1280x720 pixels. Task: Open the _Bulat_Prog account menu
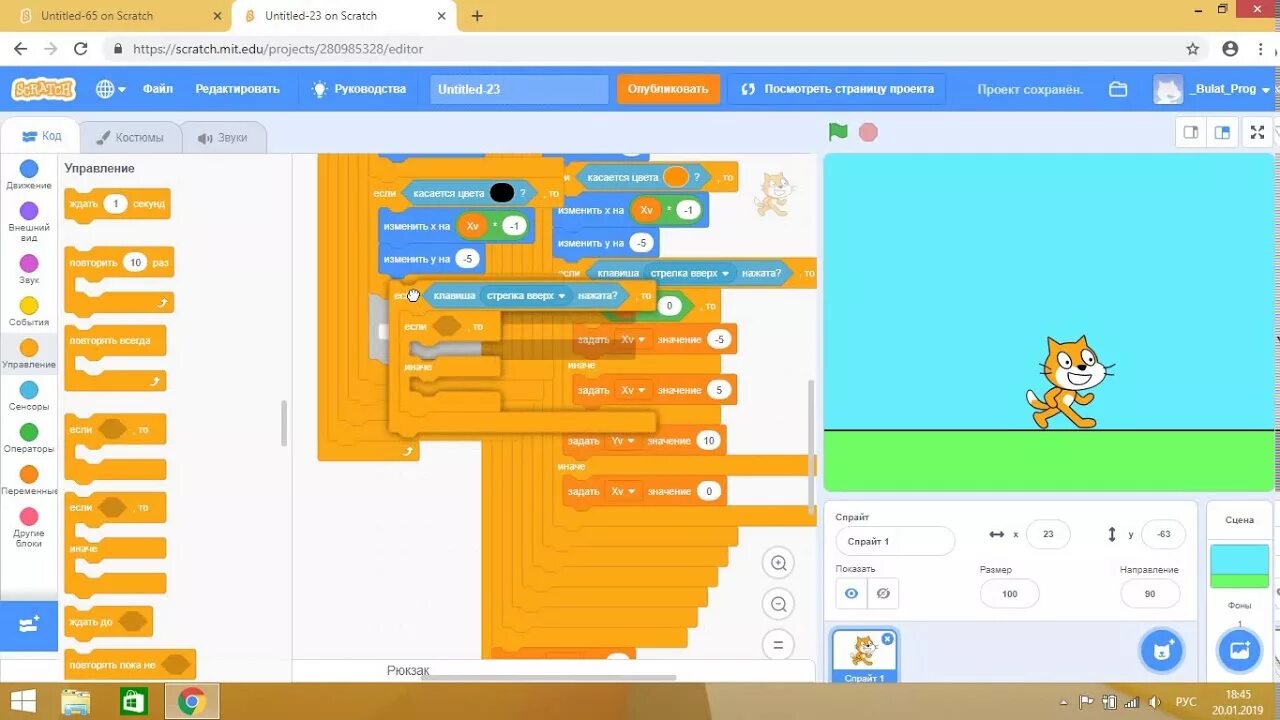(x=1212, y=89)
